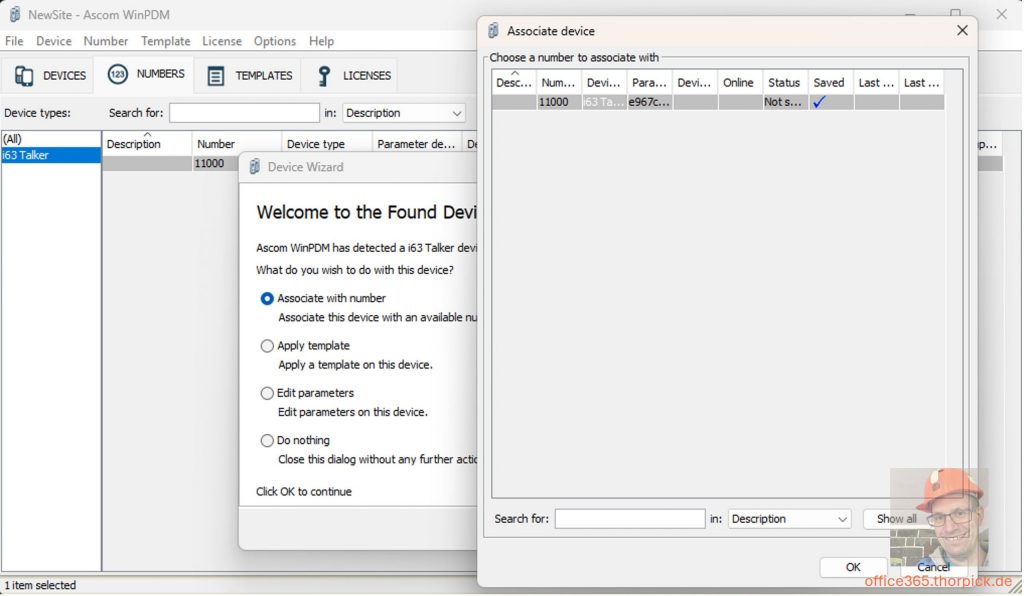Open the License menu

pyautogui.click(x=221, y=41)
